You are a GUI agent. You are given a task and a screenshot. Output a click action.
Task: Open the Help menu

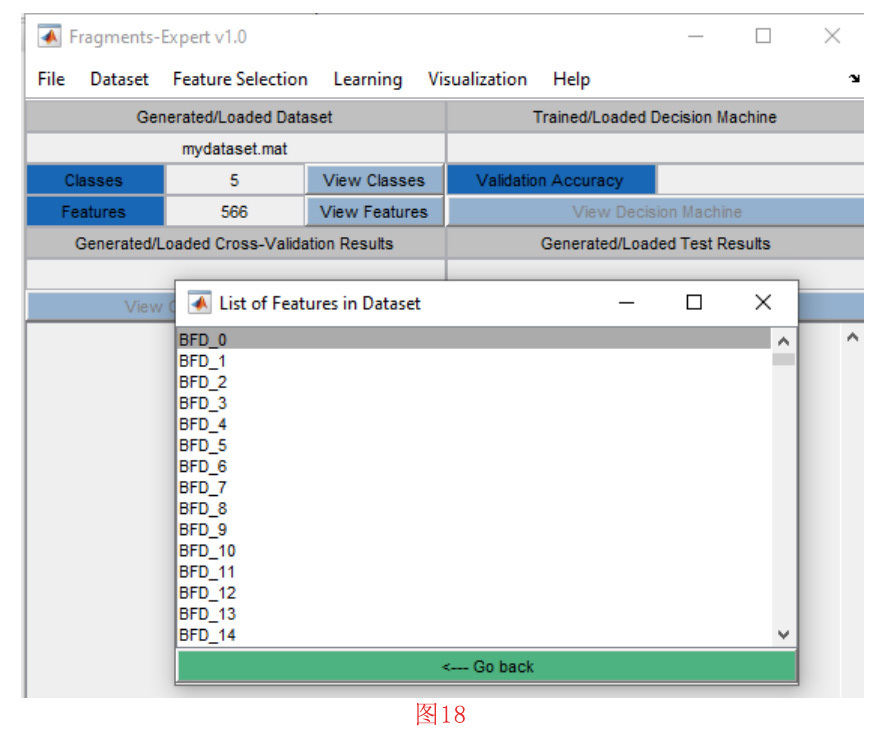[x=571, y=79]
